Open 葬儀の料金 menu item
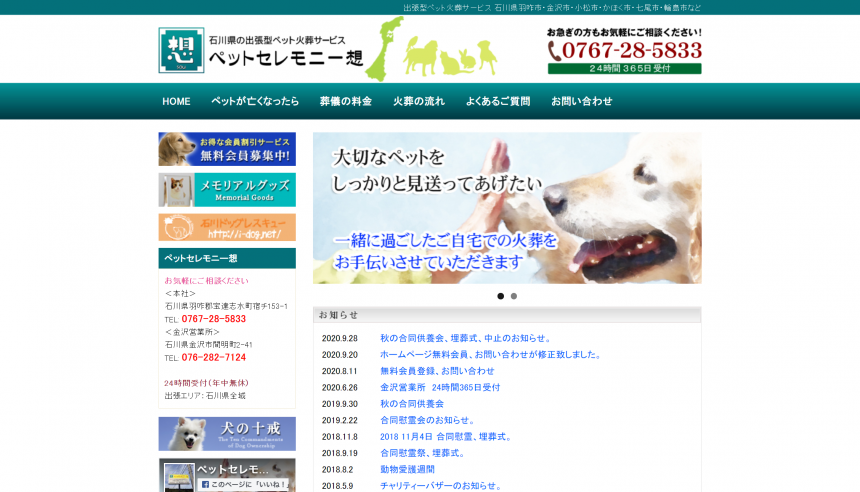The width and height of the screenshot is (860, 492). (346, 101)
